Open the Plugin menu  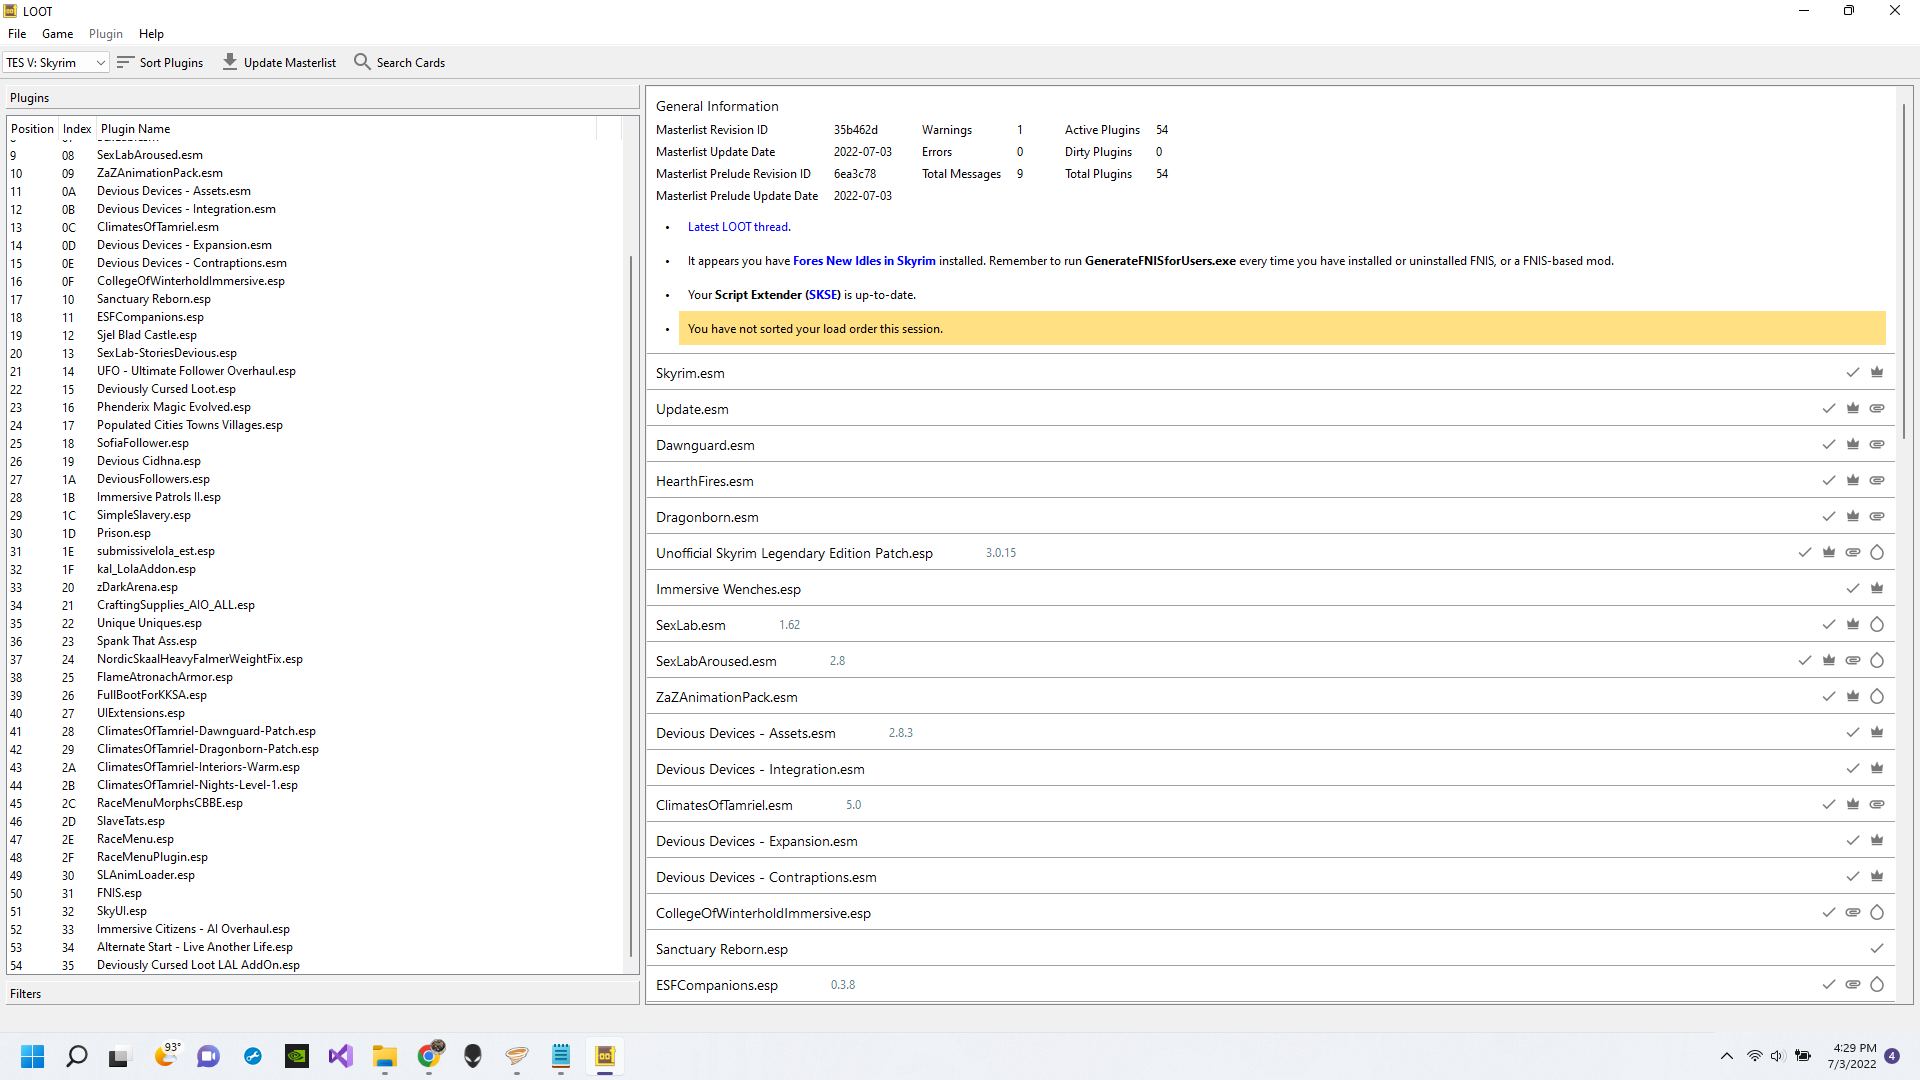pos(106,34)
